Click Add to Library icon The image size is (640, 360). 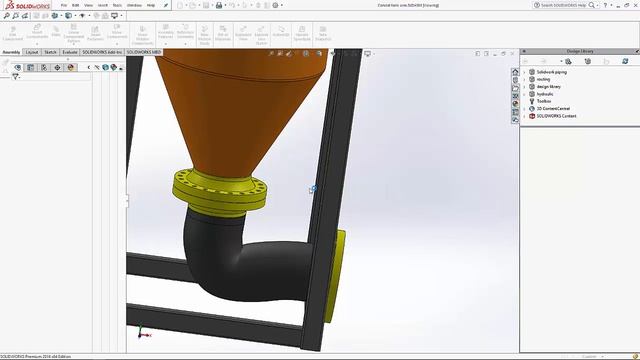(x=568, y=61)
